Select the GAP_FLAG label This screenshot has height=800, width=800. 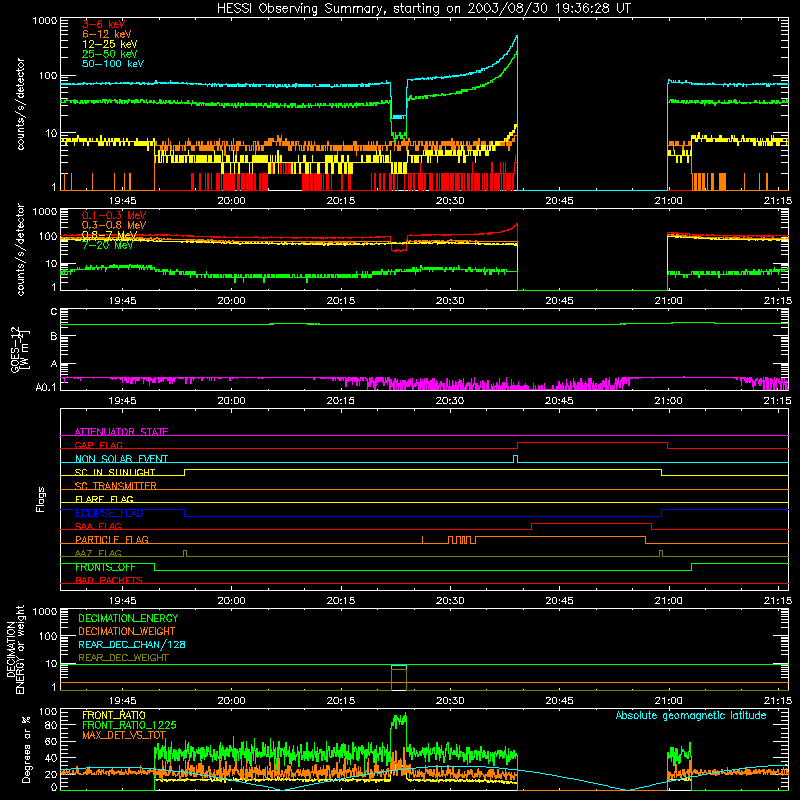[x=98, y=445]
